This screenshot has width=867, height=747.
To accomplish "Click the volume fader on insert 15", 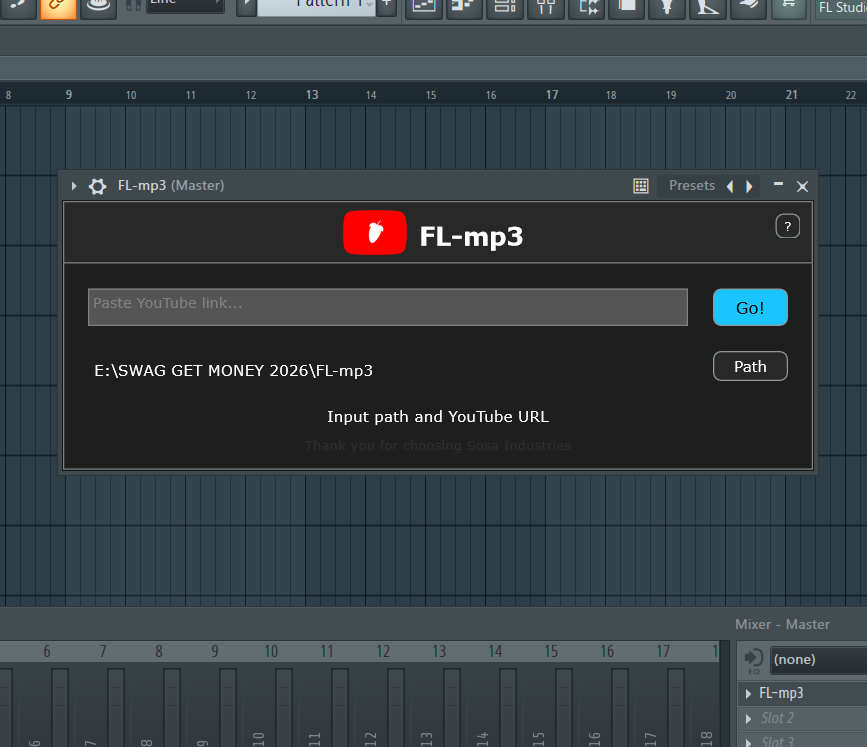I will tap(564, 708).
